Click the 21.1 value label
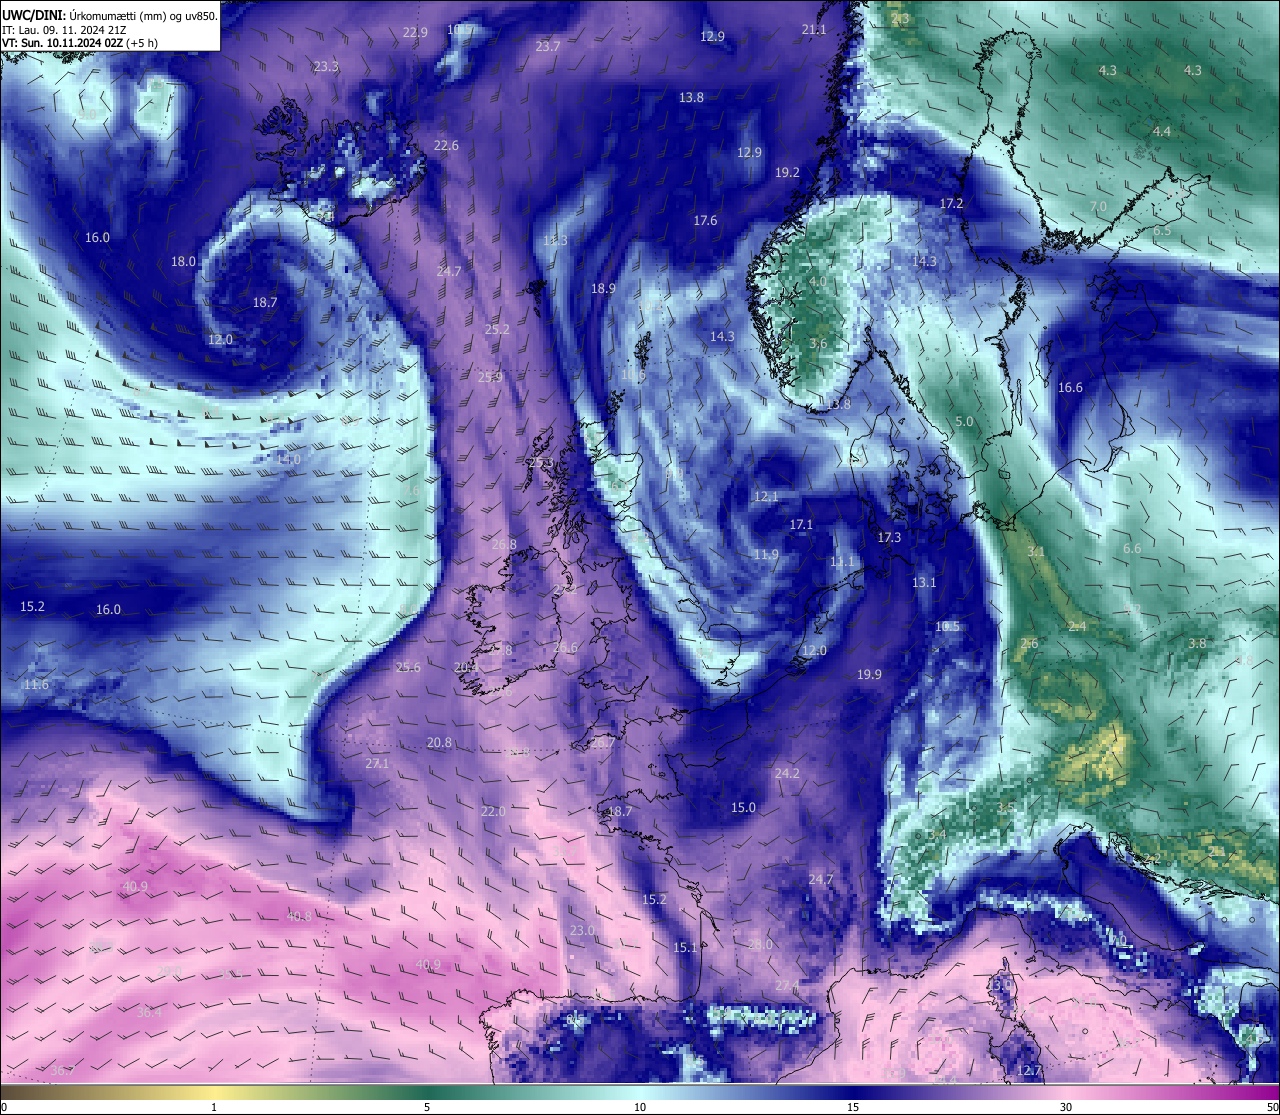This screenshot has width=1280, height=1115. coord(814,30)
